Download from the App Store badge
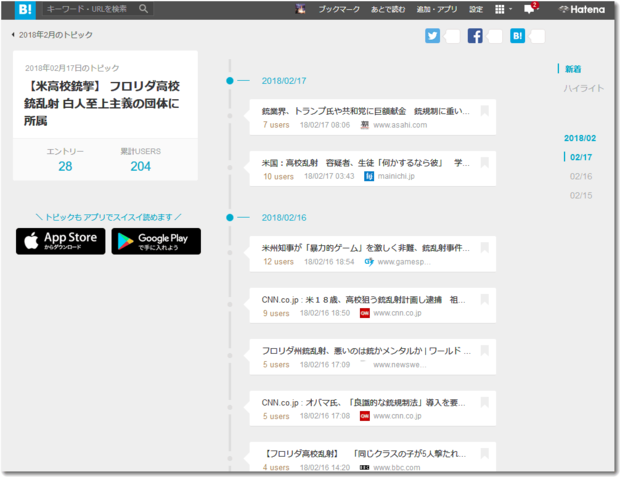 60,241
